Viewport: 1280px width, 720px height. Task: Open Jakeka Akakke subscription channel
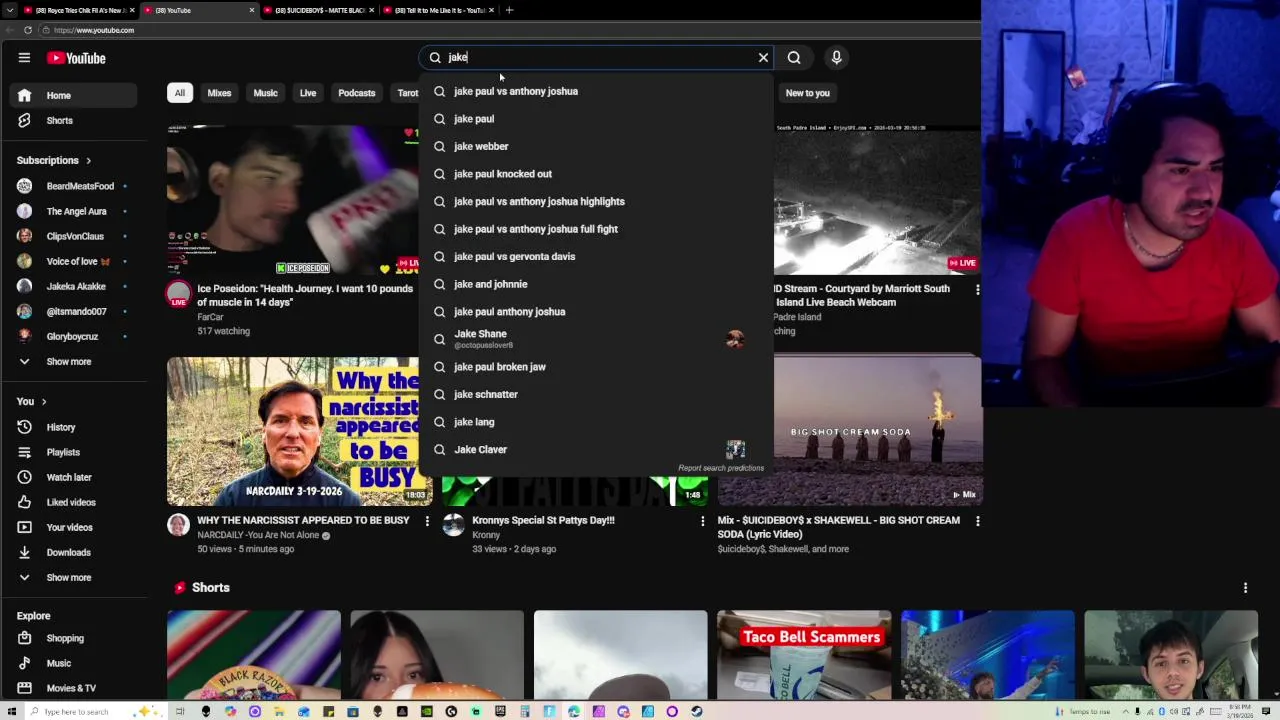(x=74, y=286)
